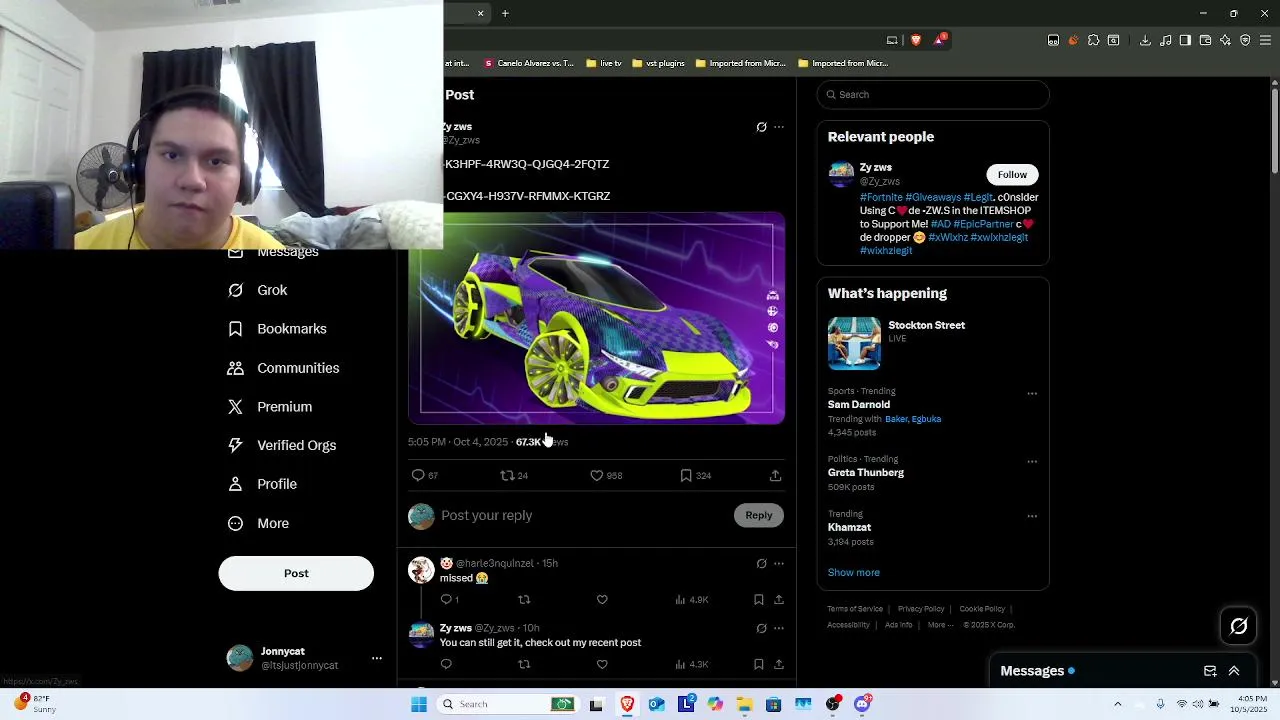This screenshot has width=1280, height=720.
Task: Reply to harle3nquinzel's 'missed' comment
Action: coord(446,600)
